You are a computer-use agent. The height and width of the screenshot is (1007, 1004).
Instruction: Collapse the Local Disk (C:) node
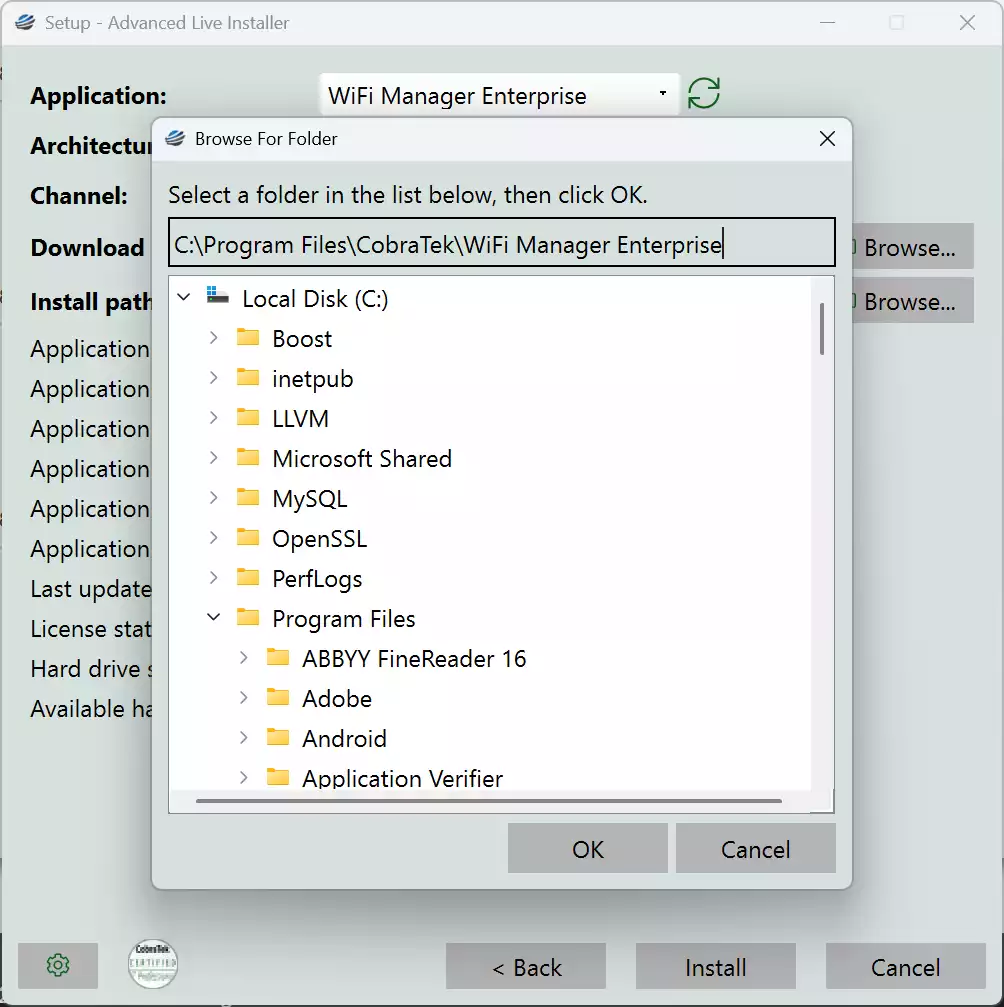184,297
